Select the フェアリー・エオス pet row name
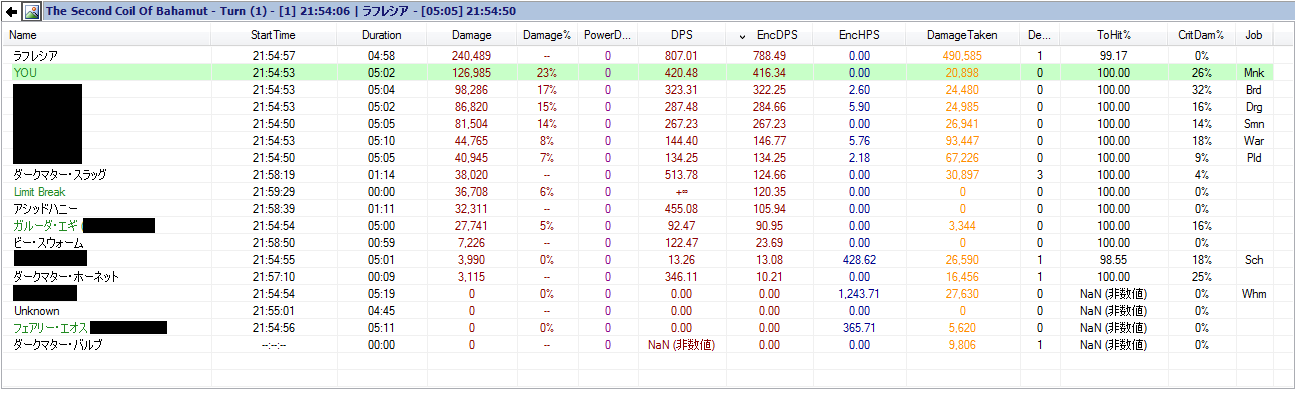Viewport: 1296px width, 394px height. pos(51,328)
